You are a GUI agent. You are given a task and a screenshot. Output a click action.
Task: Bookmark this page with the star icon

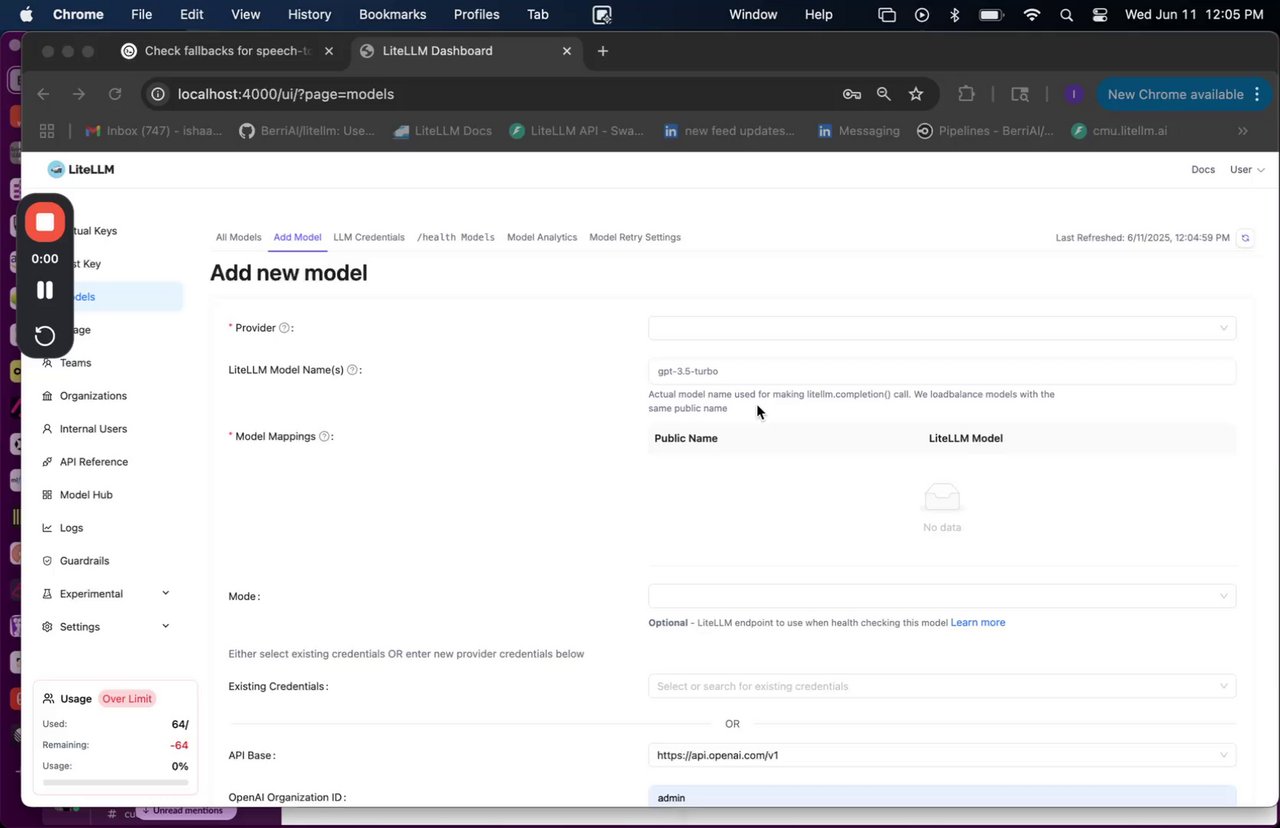pos(916,94)
